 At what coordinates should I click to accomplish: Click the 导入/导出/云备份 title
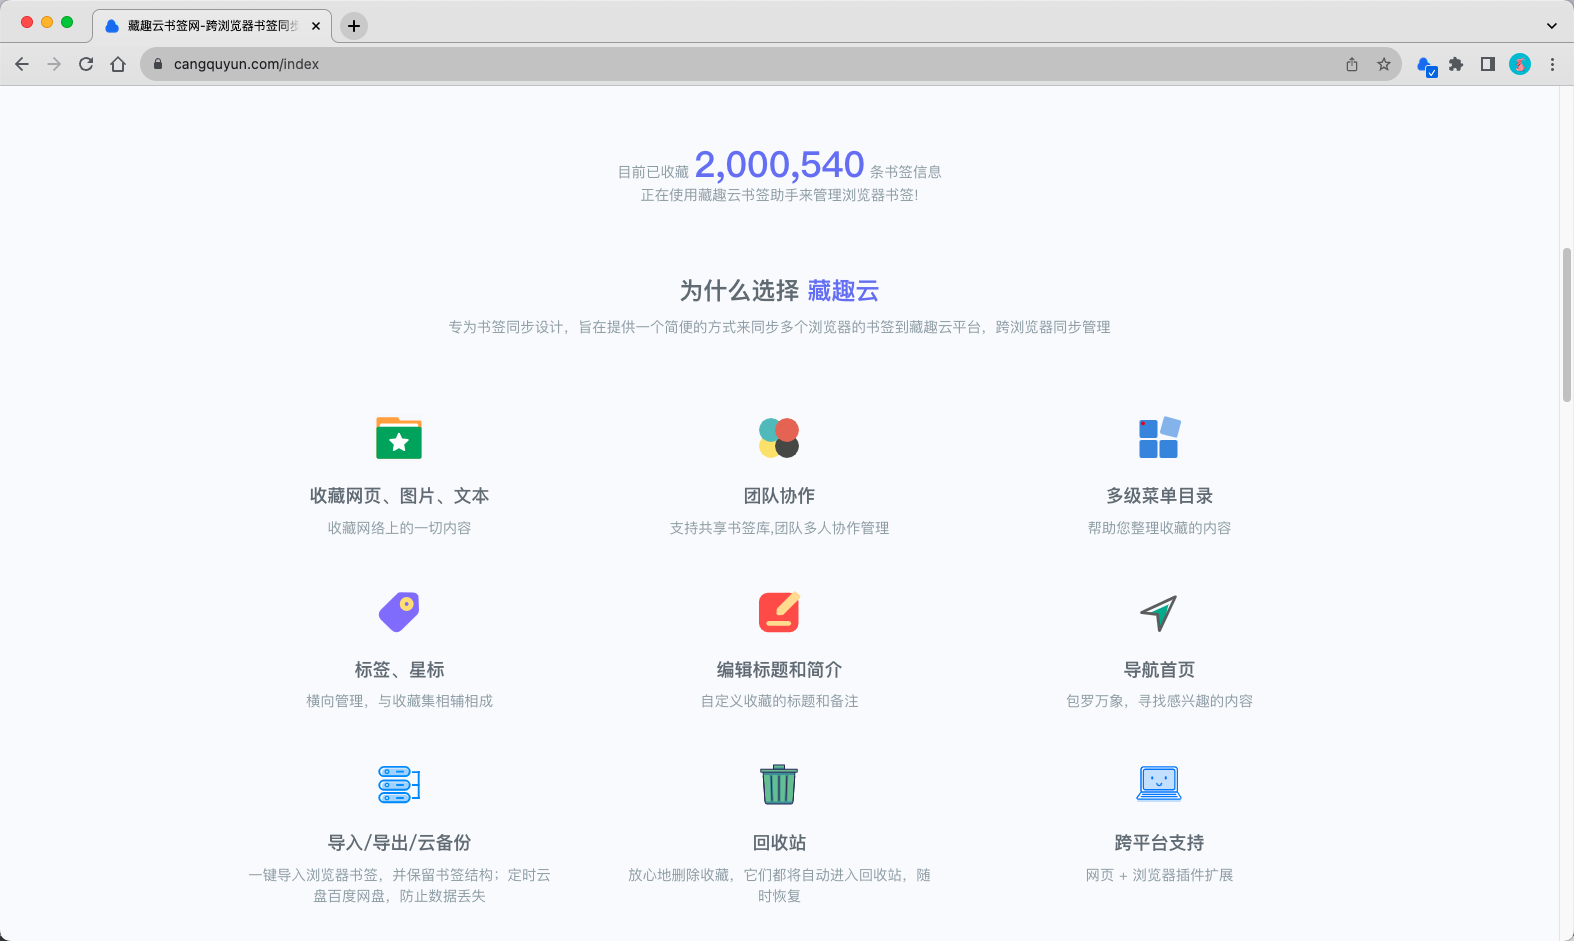[399, 843]
